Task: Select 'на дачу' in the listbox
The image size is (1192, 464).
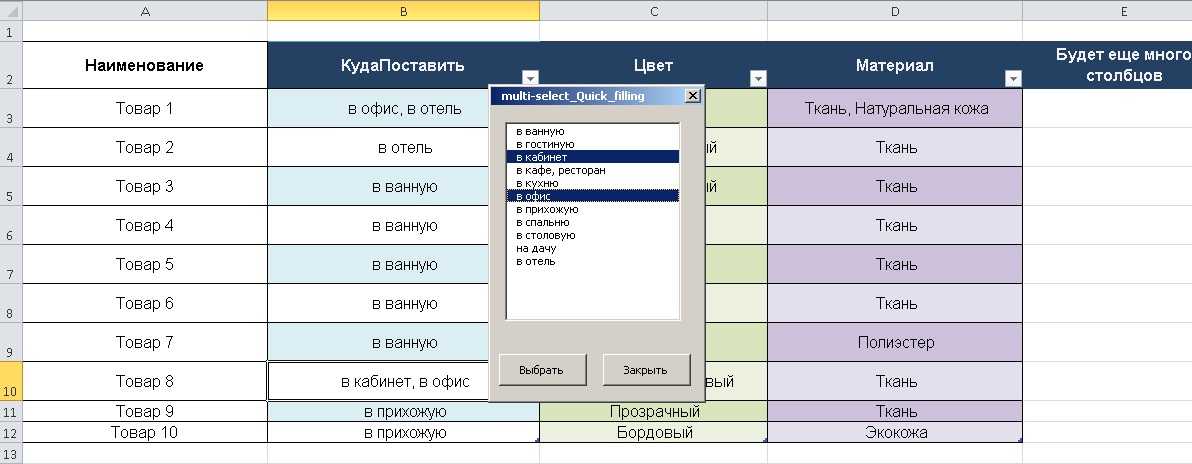Action: coord(592,248)
